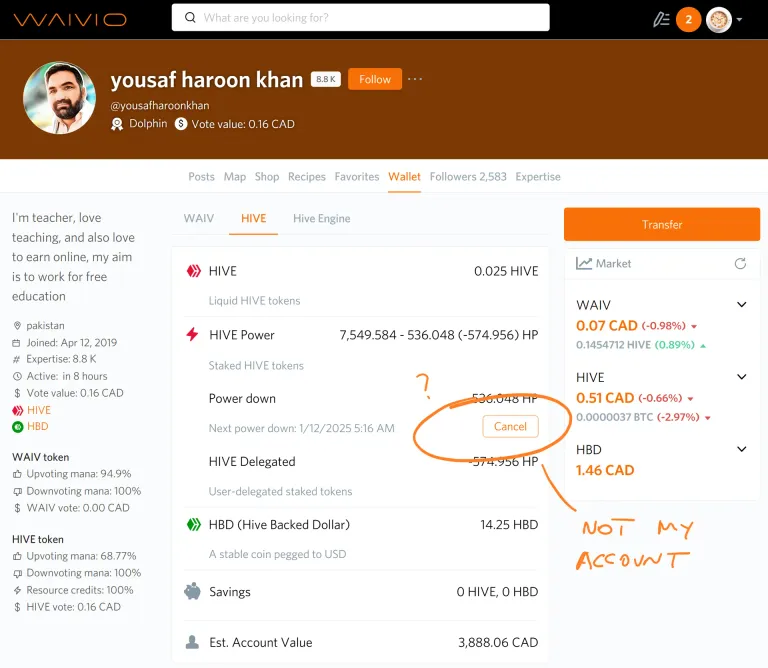This screenshot has width=768, height=668.
Task: Expand the HBD market chevron
Action: click(x=742, y=449)
